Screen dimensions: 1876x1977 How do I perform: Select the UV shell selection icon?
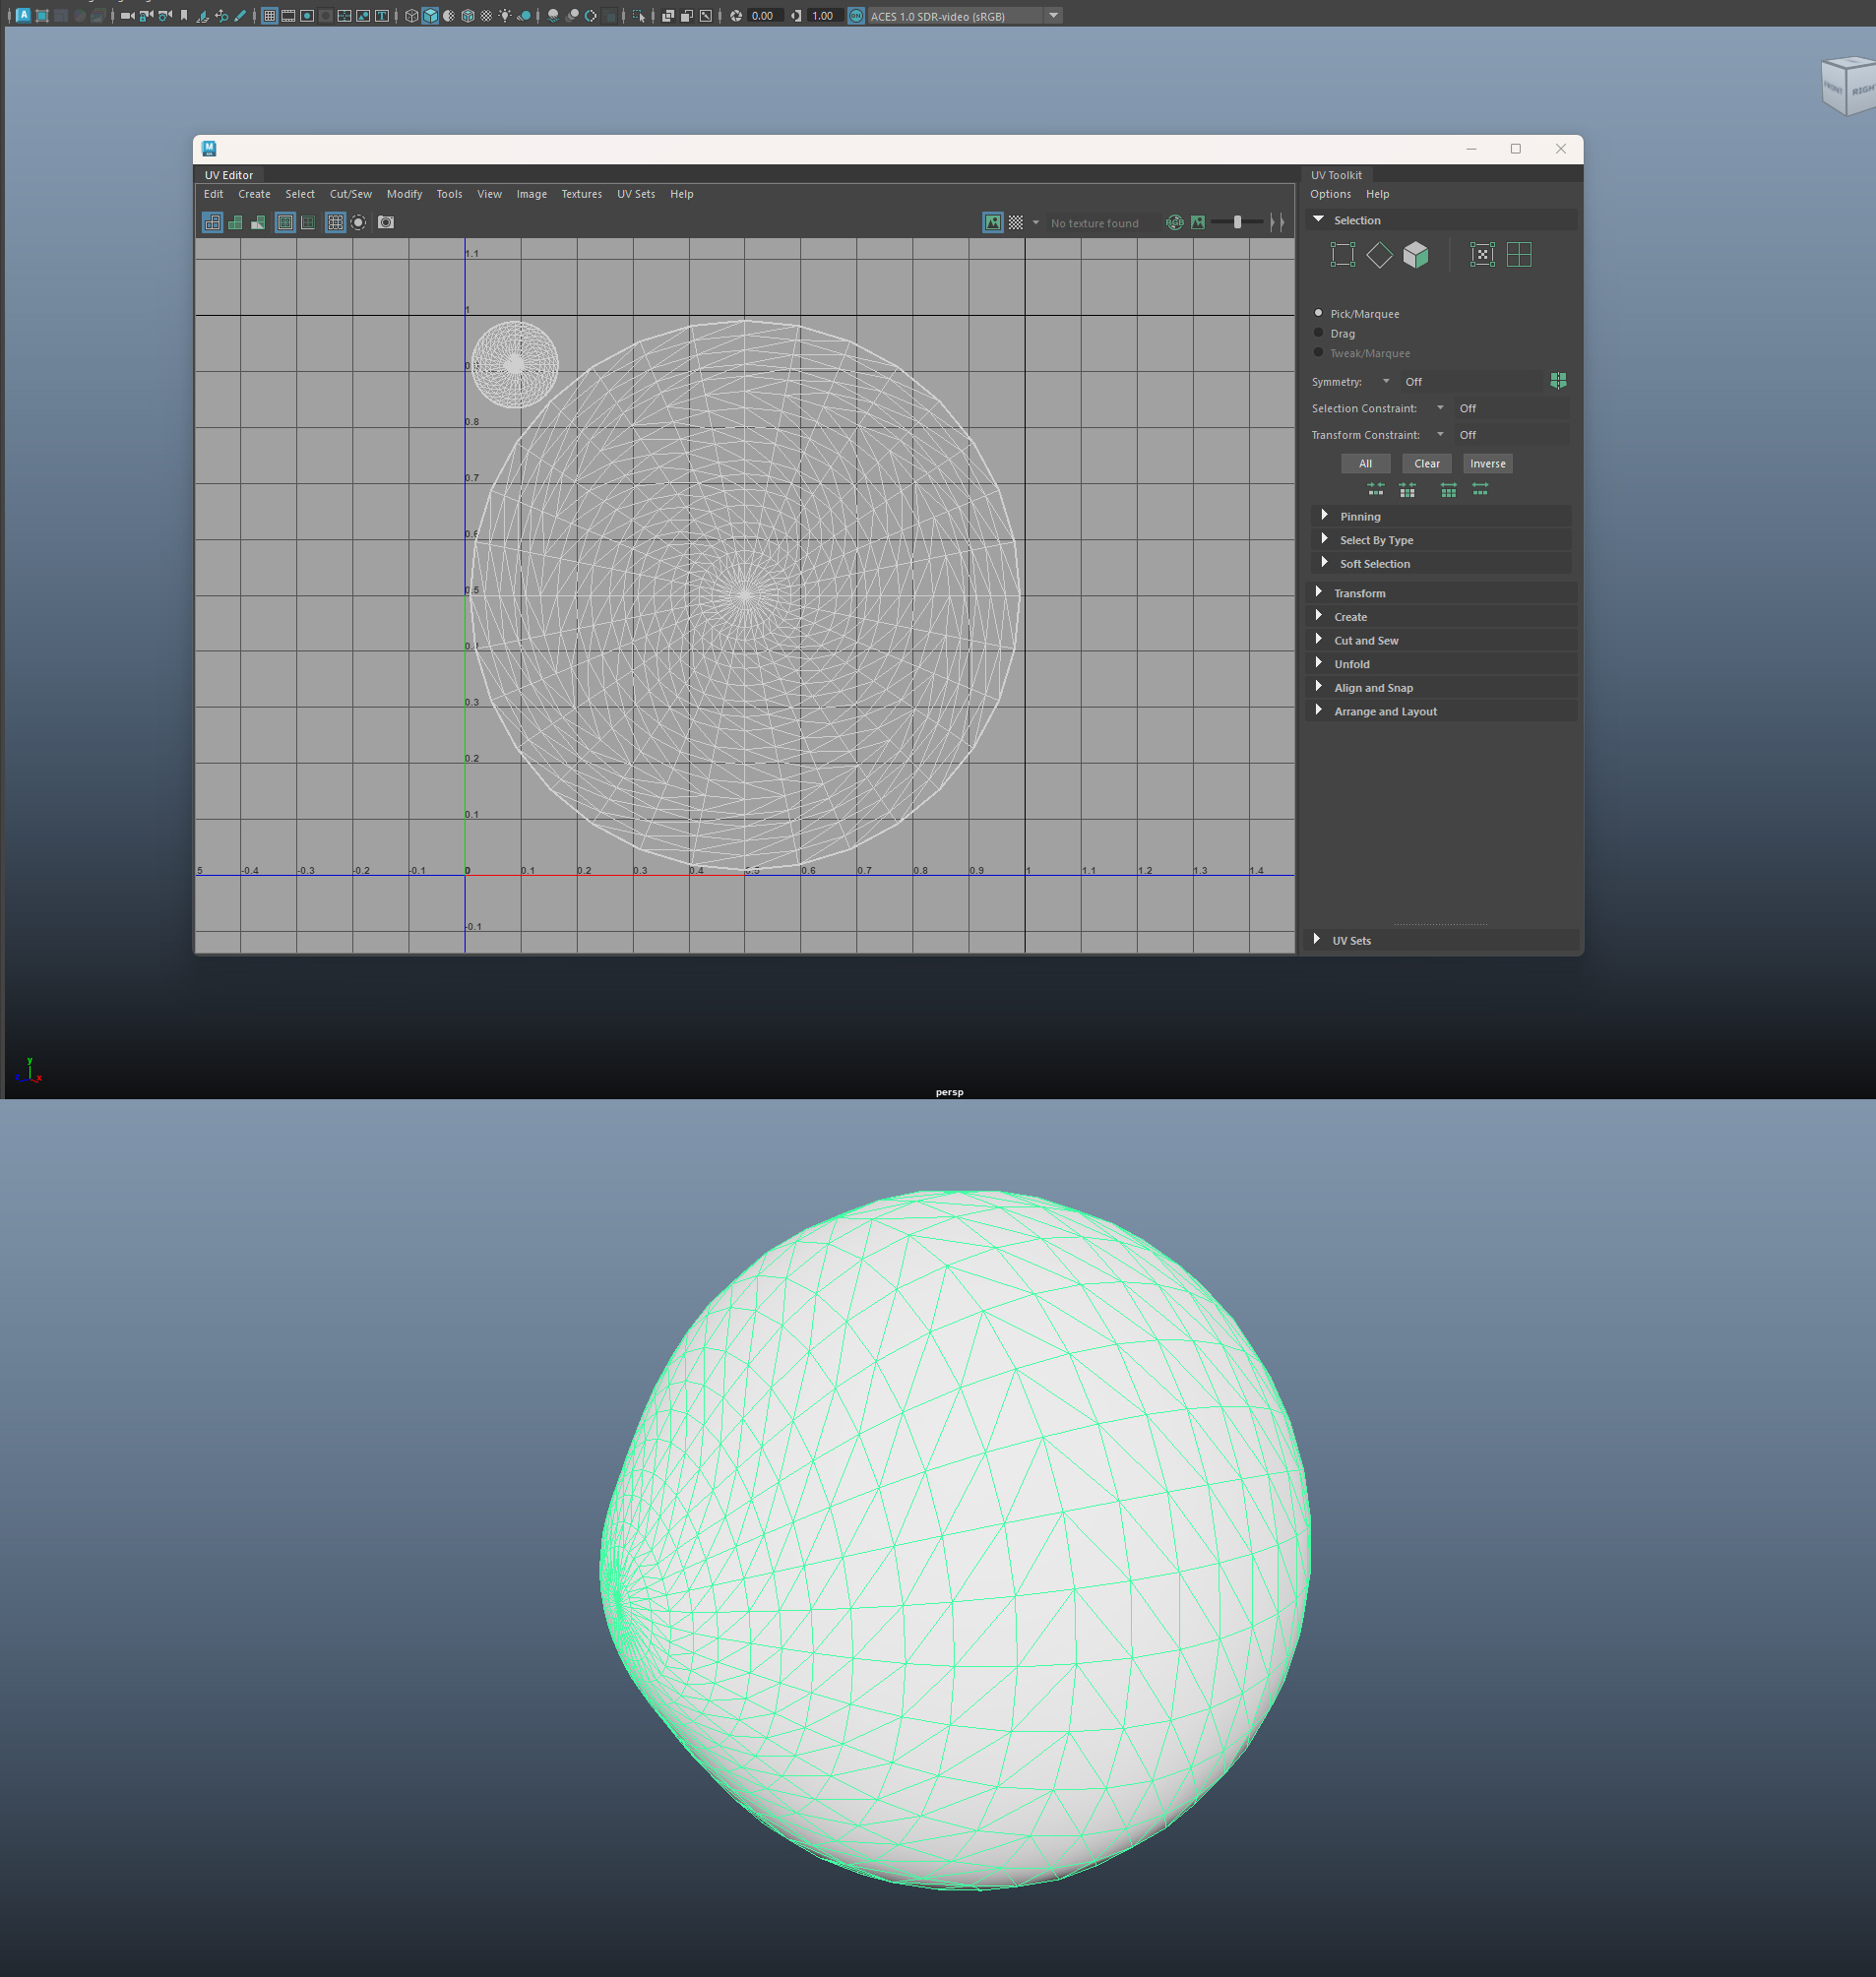pyautogui.click(x=1518, y=255)
